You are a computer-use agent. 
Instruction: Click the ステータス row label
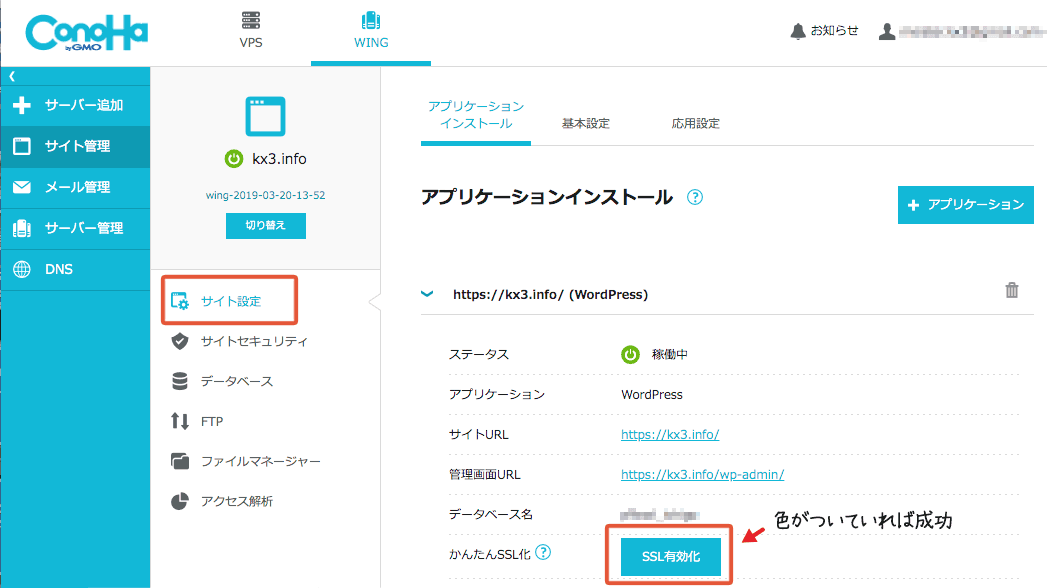click(x=479, y=354)
